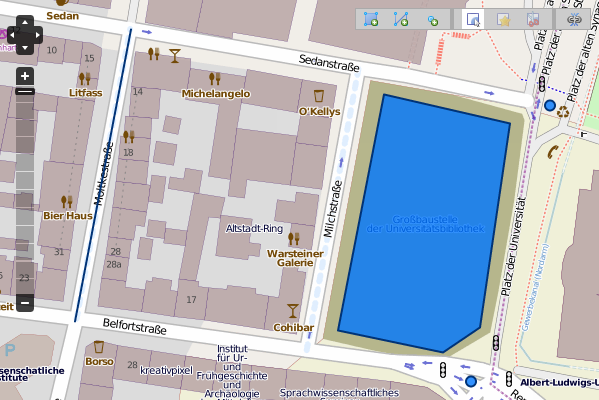The width and height of the screenshot is (599, 400).
Task: Pan the map right
Action: (x=37, y=35)
